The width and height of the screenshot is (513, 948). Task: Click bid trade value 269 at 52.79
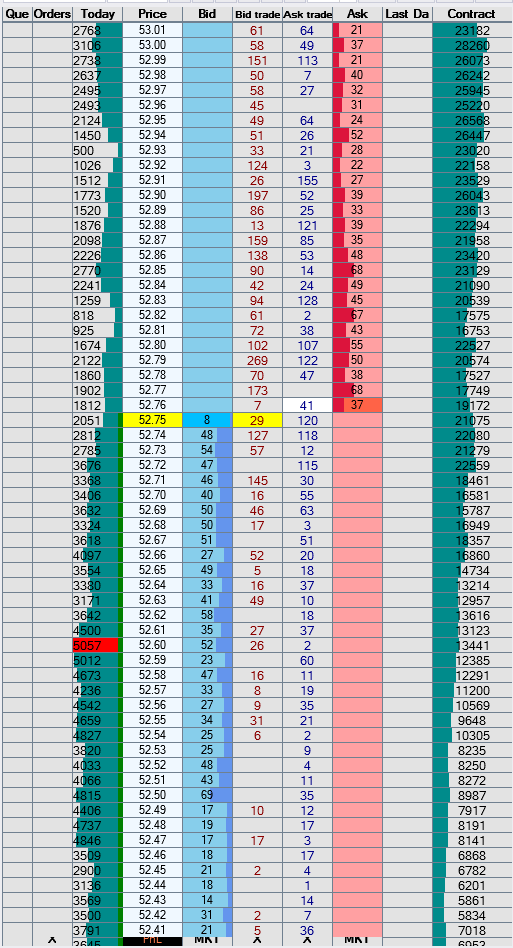[257, 360]
